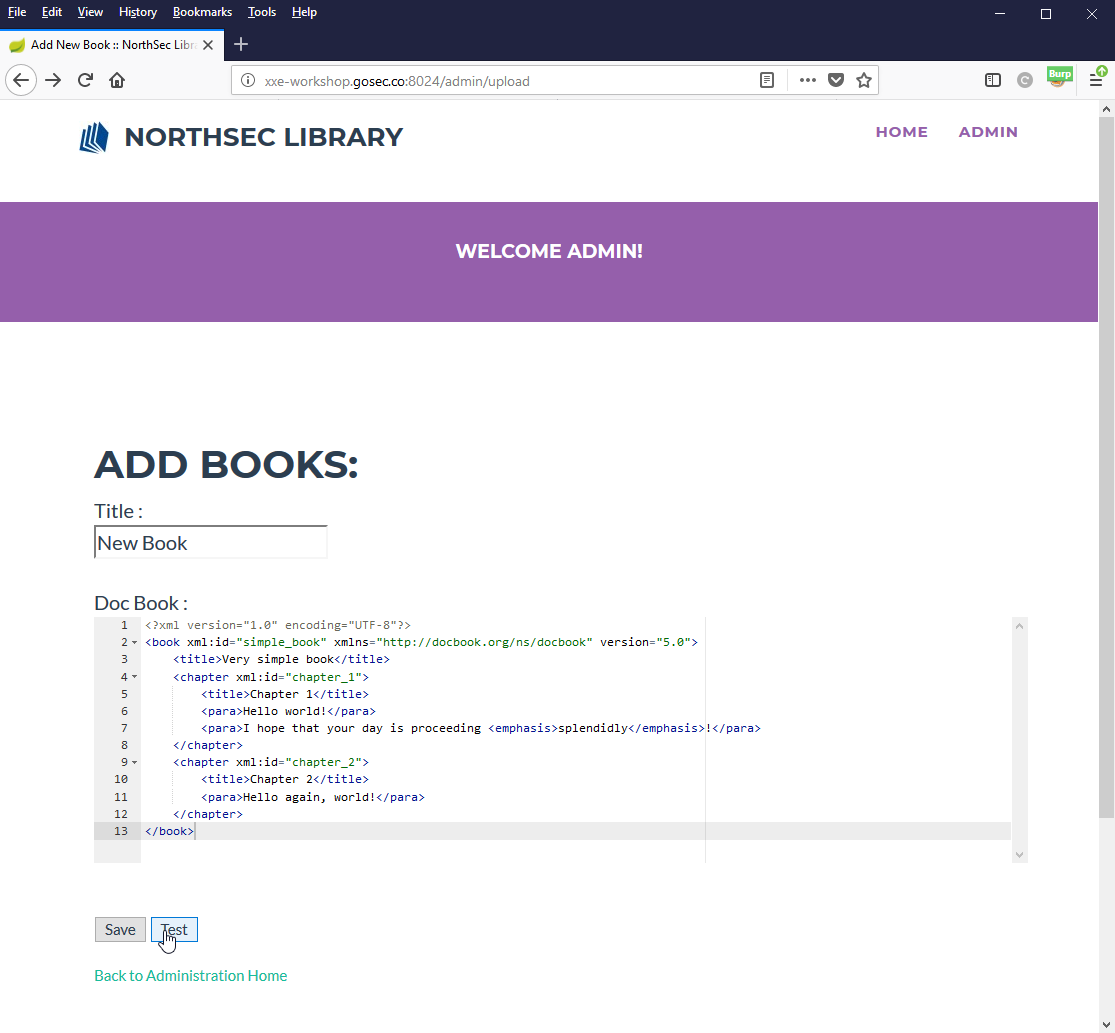
Task: Go to the browser home page
Action: (117, 81)
